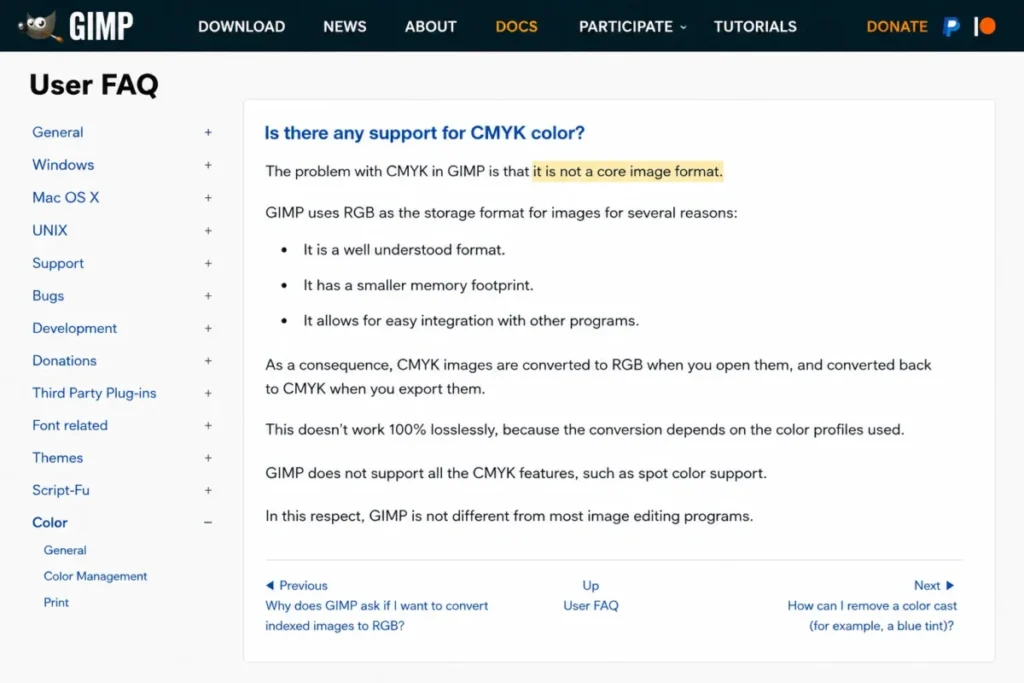
Task: Open General subsection under Color
Action: click(65, 550)
